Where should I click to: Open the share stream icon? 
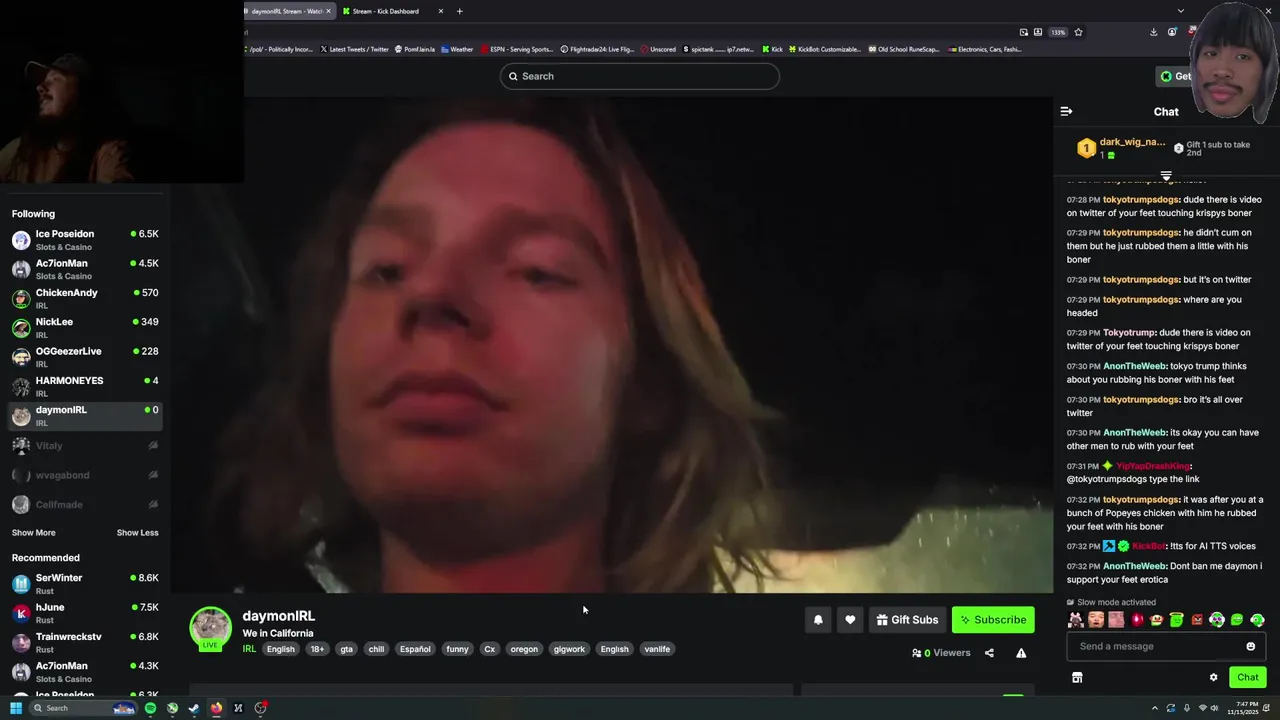click(989, 653)
